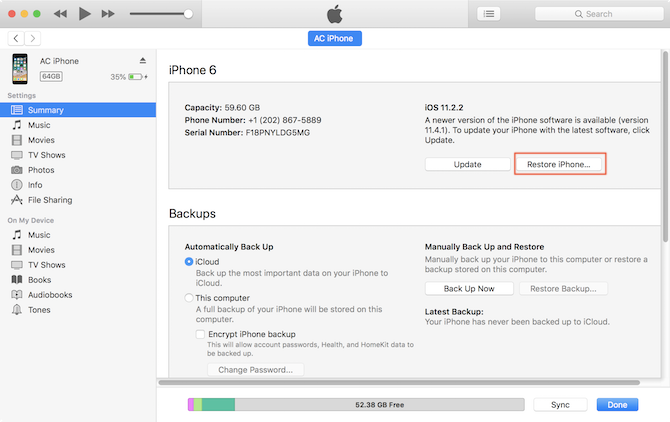Click the Change Password... button
The image size is (670, 422).
coord(256,370)
